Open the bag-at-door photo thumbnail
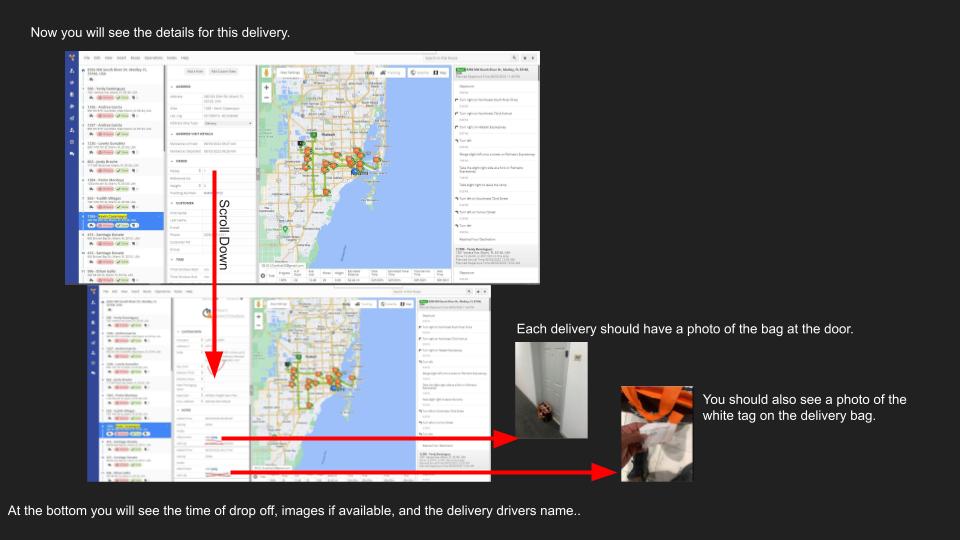Viewport: 960px width, 540px height. pos(551,391)
